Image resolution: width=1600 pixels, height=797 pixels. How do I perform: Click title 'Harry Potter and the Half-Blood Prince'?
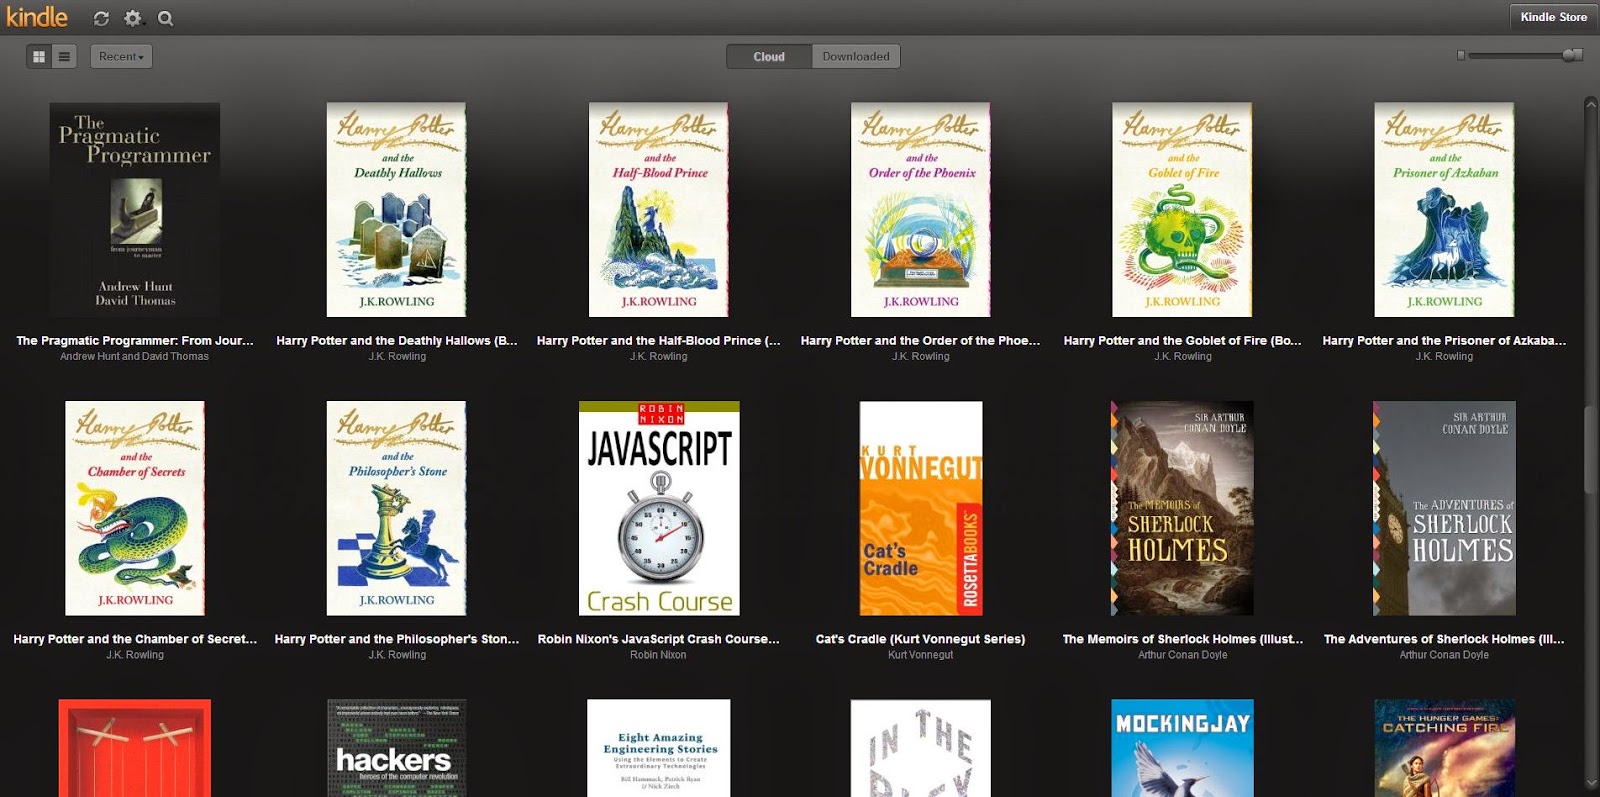point(659,341)
